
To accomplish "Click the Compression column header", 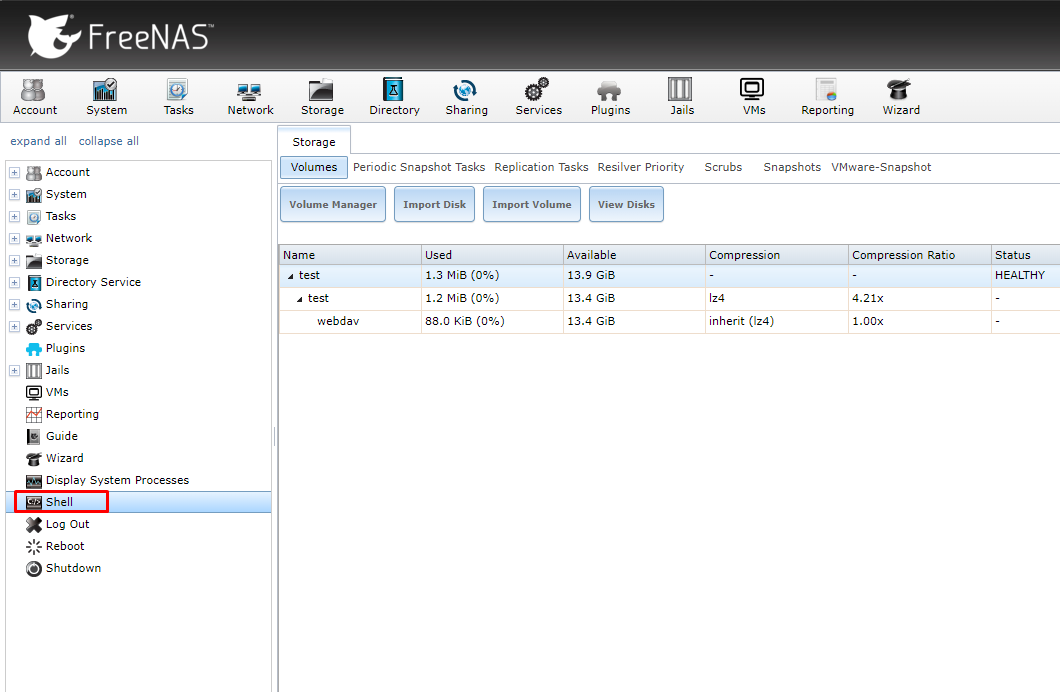I will 777,255.
